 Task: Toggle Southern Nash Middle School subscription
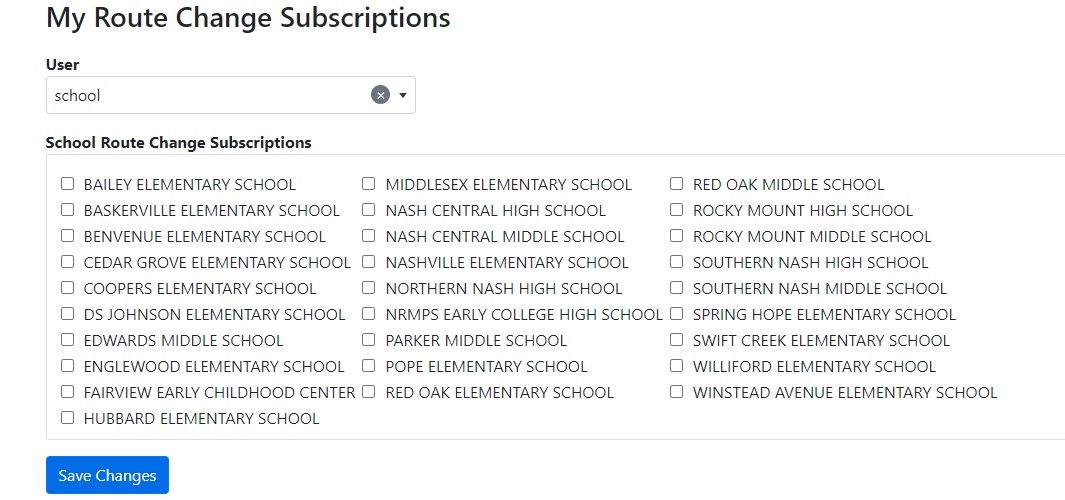point(677,288)
